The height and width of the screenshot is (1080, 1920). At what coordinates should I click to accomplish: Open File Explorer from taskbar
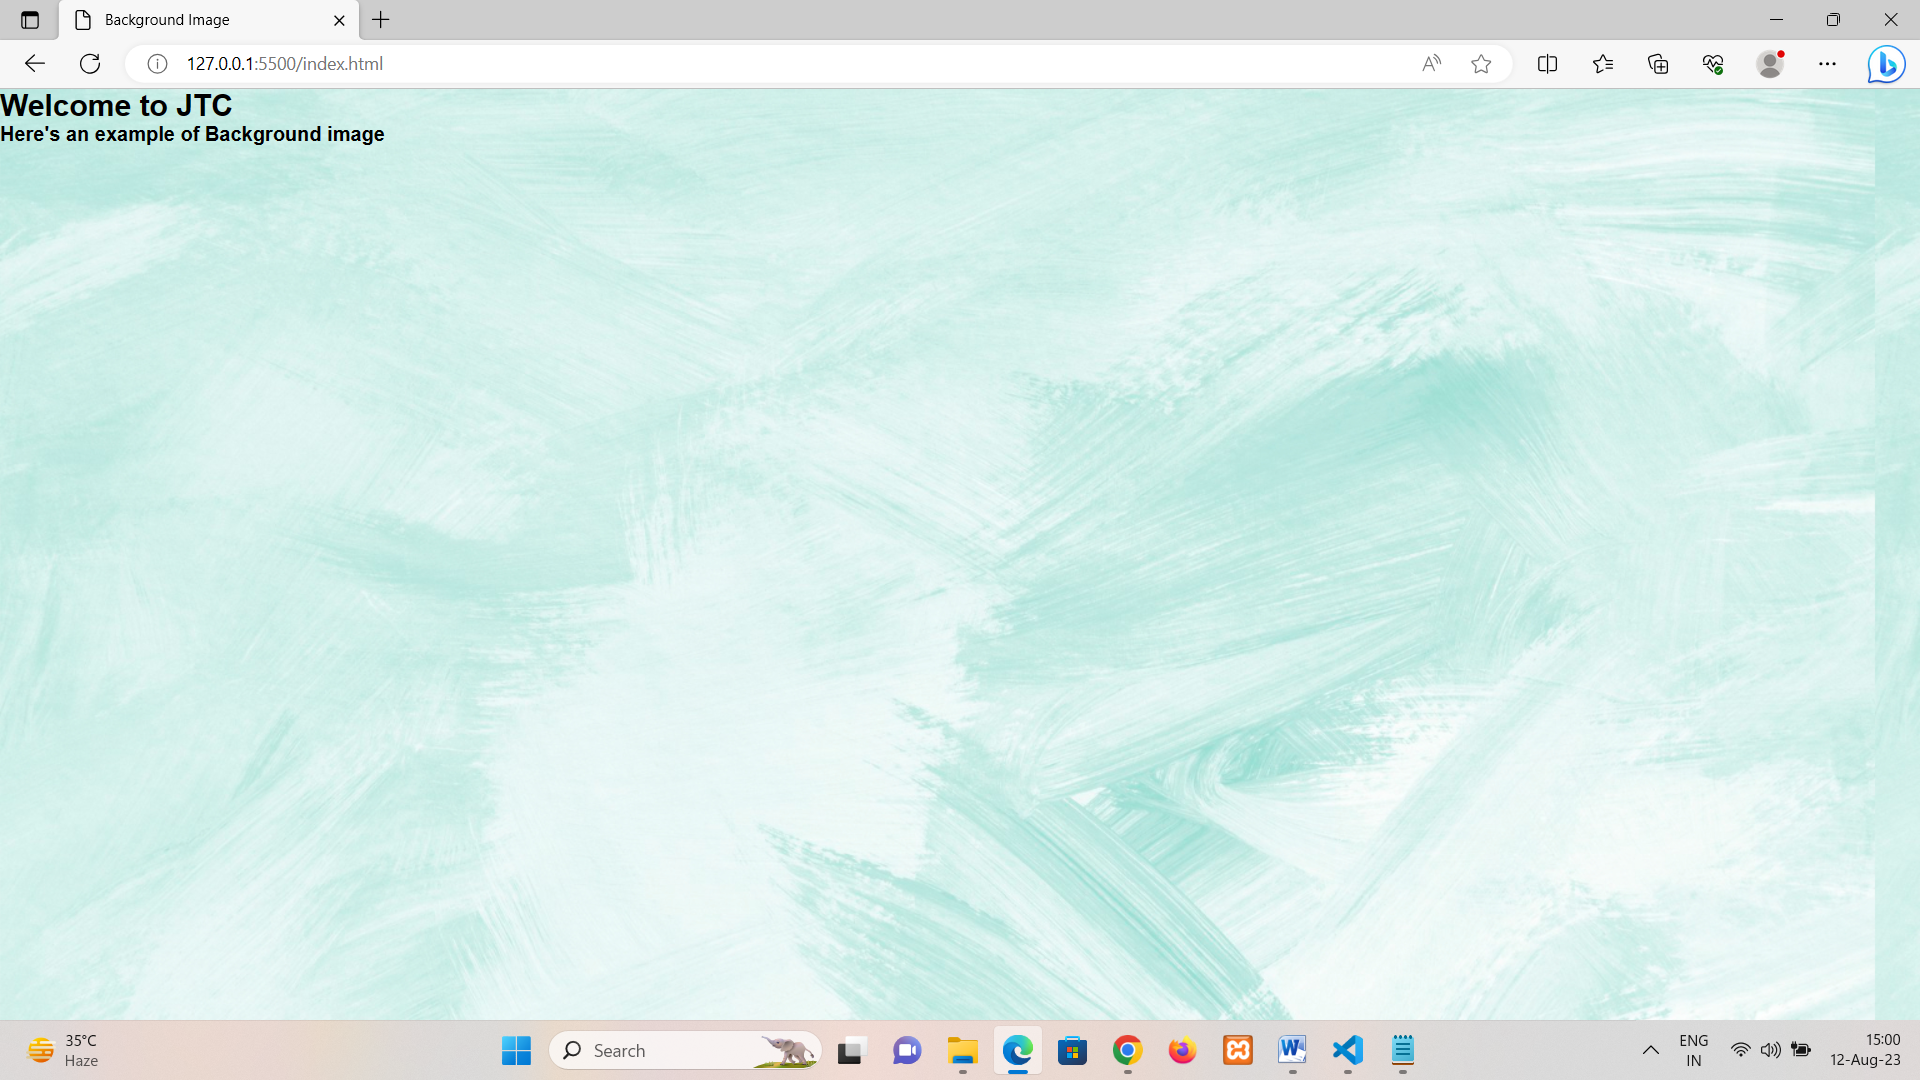962,1051
